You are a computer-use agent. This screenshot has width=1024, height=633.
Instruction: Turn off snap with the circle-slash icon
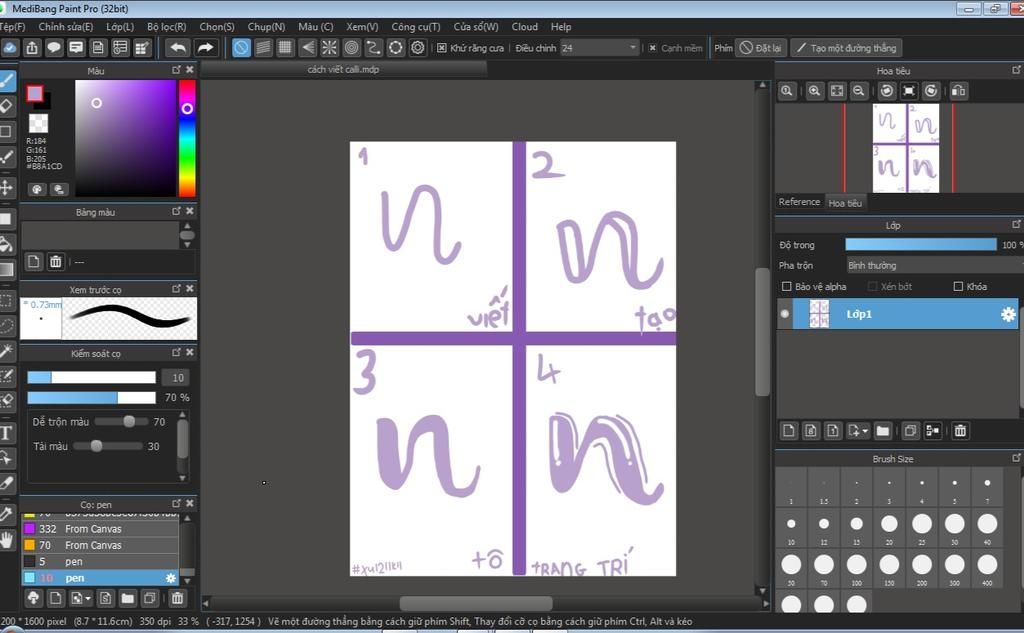coord(241,48)
